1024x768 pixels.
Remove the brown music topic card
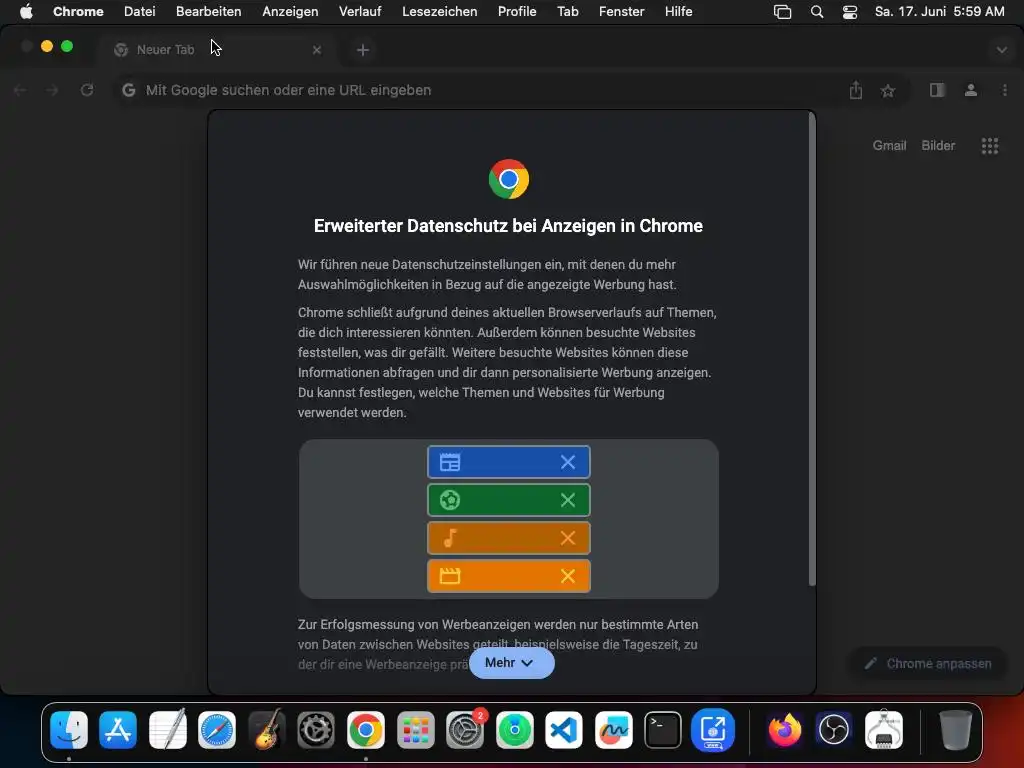pyautogui.click(x=568, y=537)
